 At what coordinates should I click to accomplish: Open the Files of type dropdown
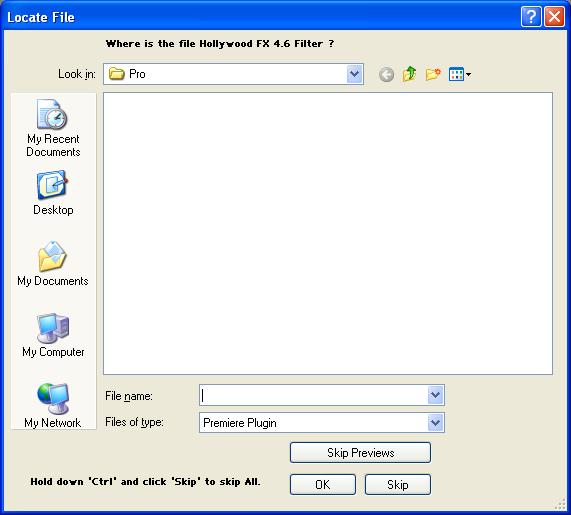pos(436,422)
